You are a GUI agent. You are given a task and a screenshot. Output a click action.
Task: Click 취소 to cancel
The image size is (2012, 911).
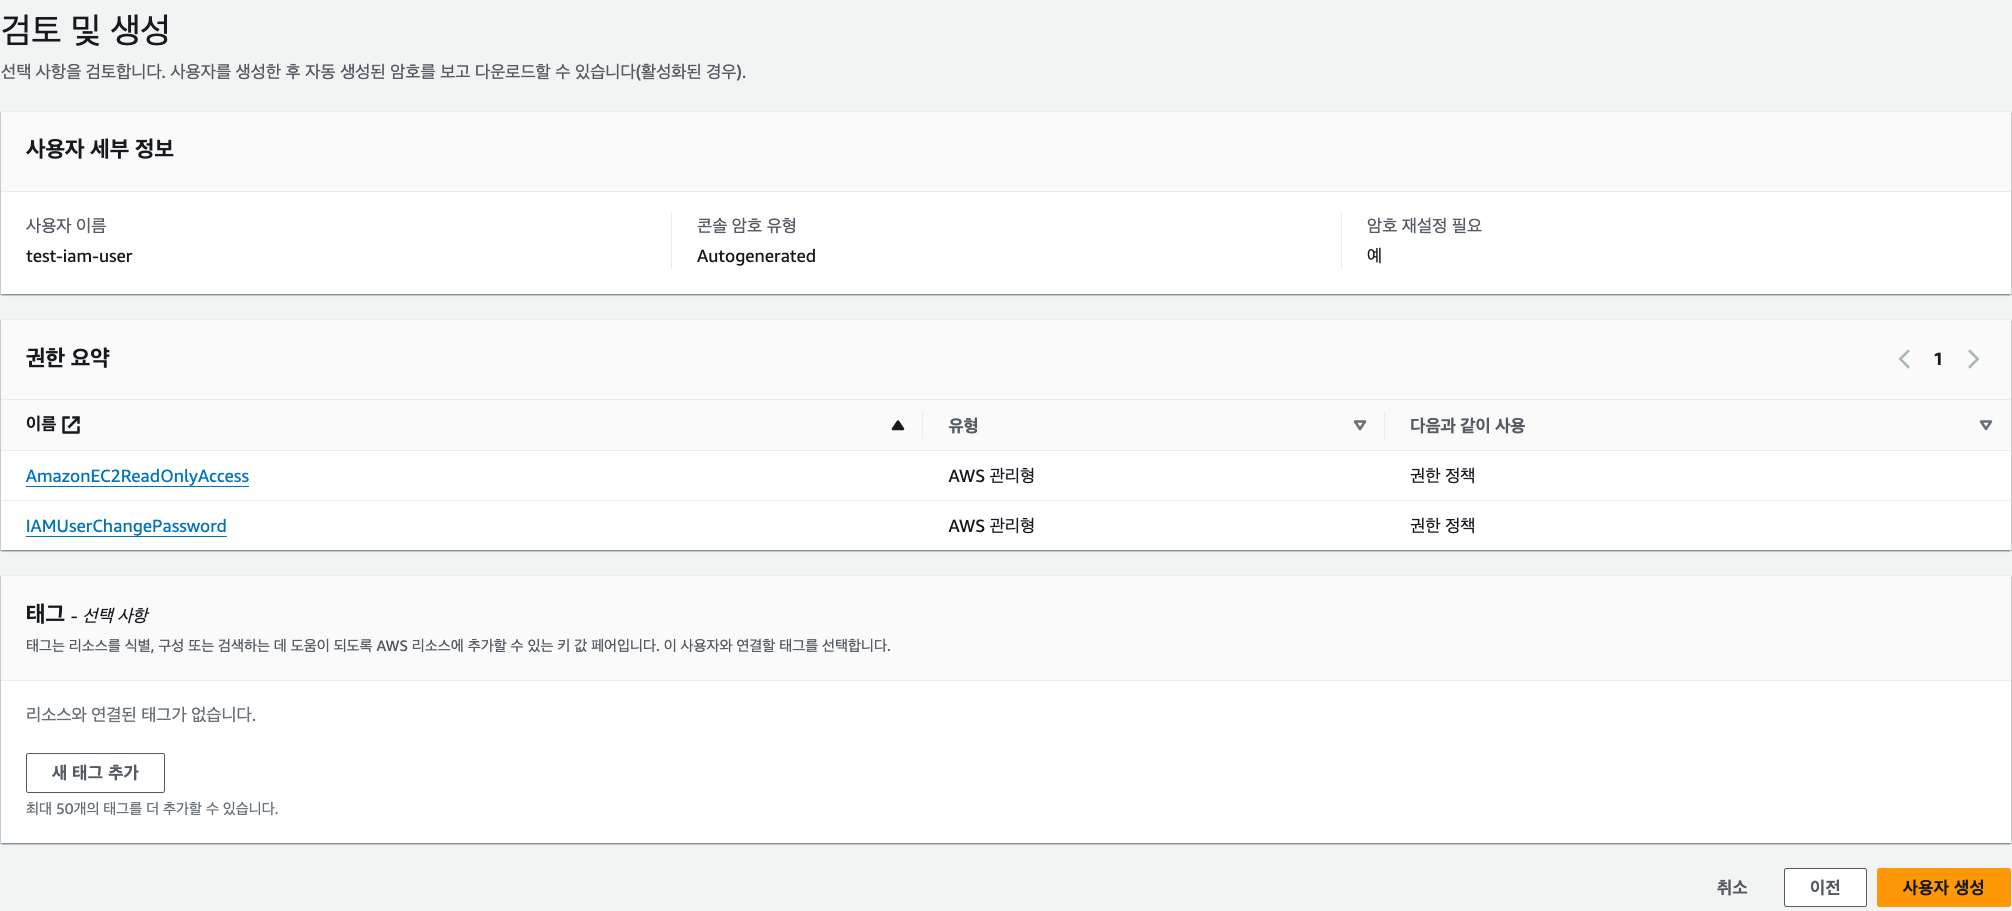tap(1732, 887)
